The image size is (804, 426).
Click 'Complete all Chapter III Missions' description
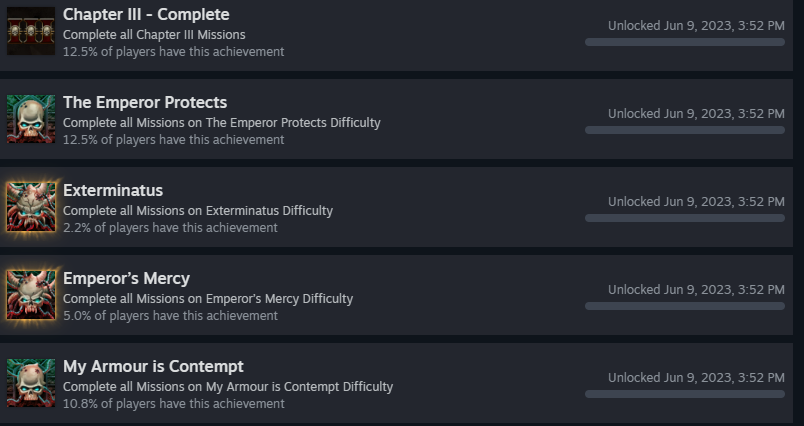[x=154, y=35]
